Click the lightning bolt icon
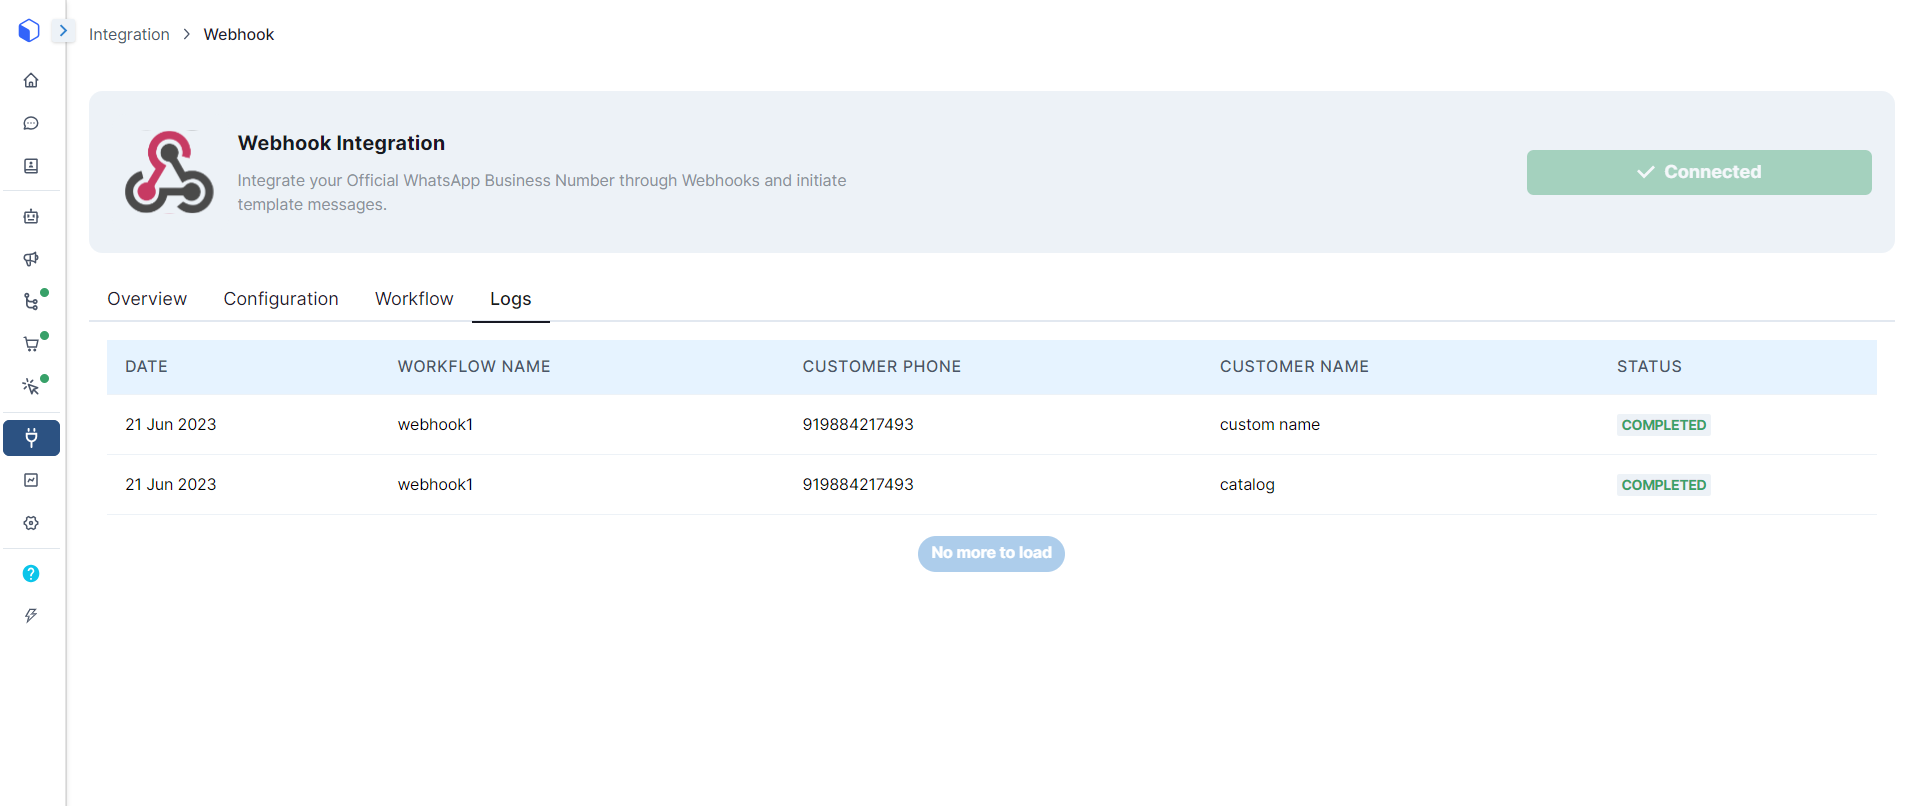This screenshot has width=1907, height=806. tap(31, 616)
